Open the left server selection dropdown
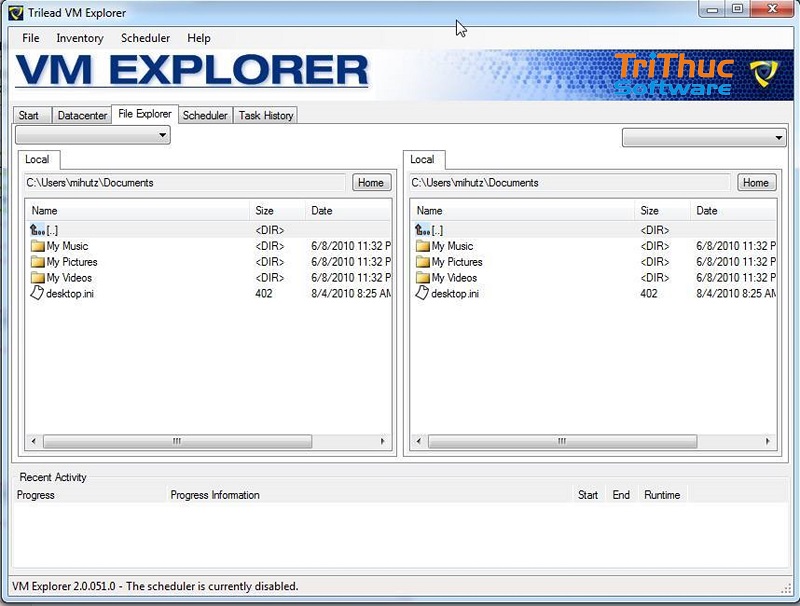Viewport: 800px width, 606px height. pyautogui.click(x=93, y=135)
